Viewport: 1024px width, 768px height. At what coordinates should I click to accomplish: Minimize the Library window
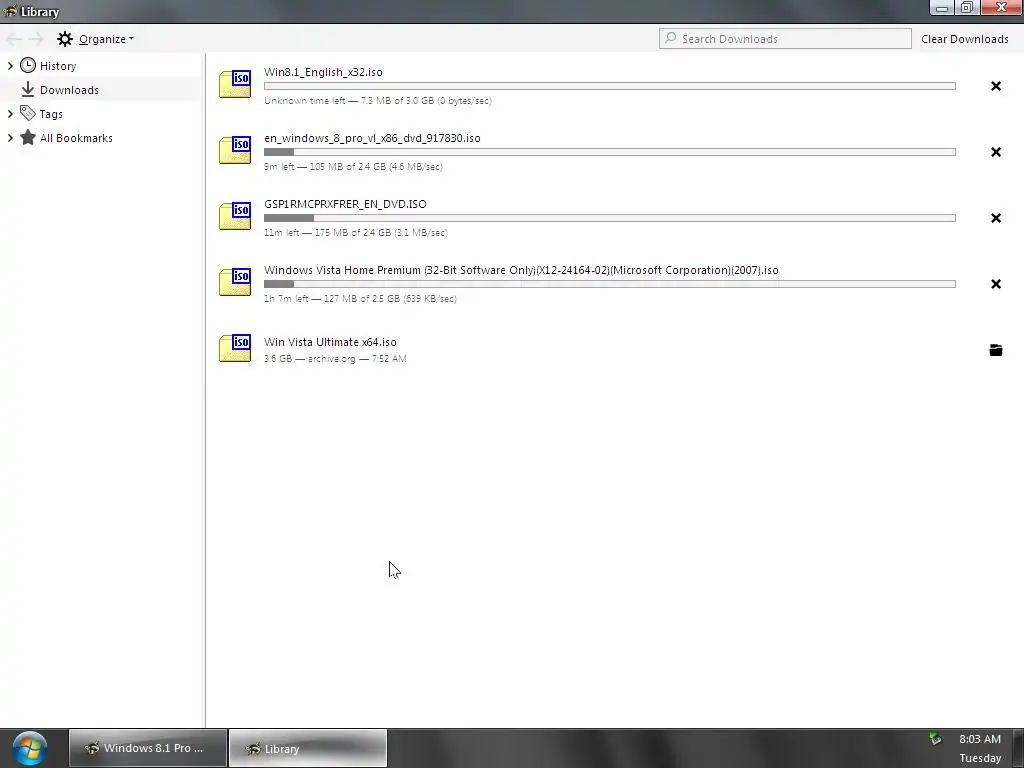(941, 8)
